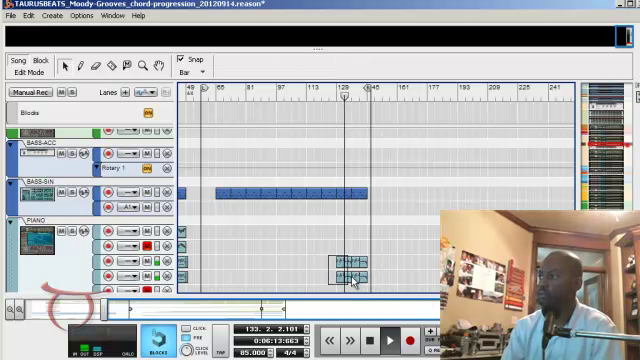Arm record on BASS-ACC lane
The image size is (640, 360).
pyautogui.click(x=108, y=153)
